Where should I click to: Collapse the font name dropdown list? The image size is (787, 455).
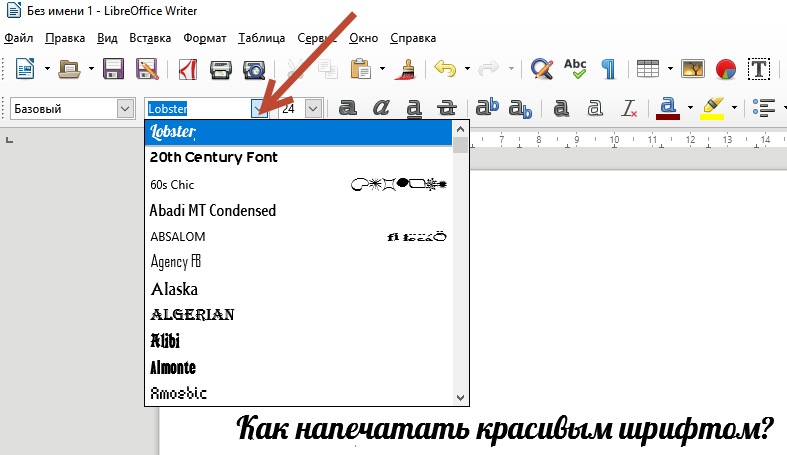[260, 108]
